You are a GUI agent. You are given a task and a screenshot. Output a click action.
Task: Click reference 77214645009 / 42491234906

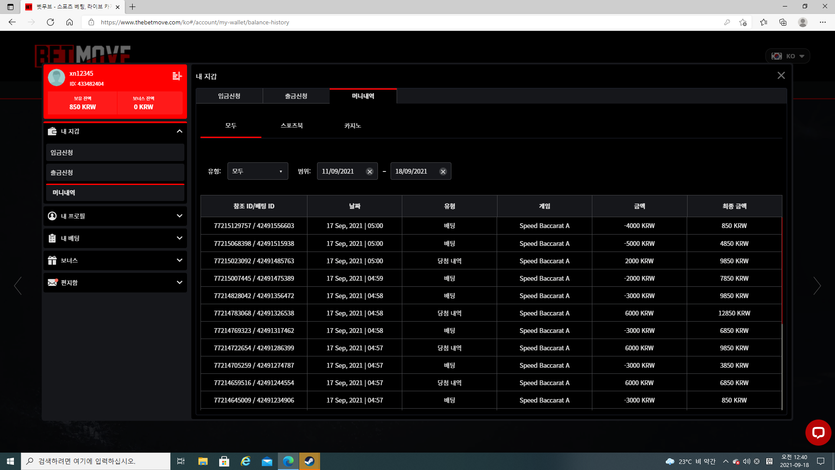tap(254, 400)
